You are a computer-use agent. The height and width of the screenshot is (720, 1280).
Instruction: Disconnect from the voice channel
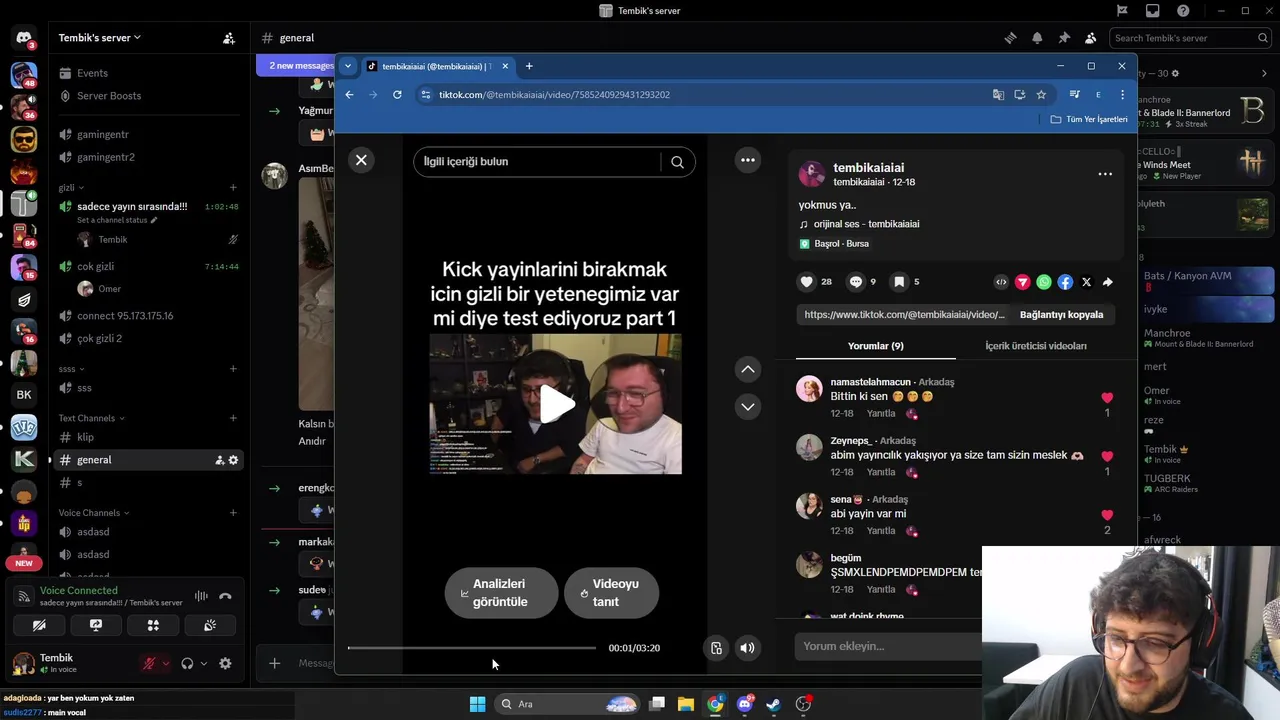225,596
